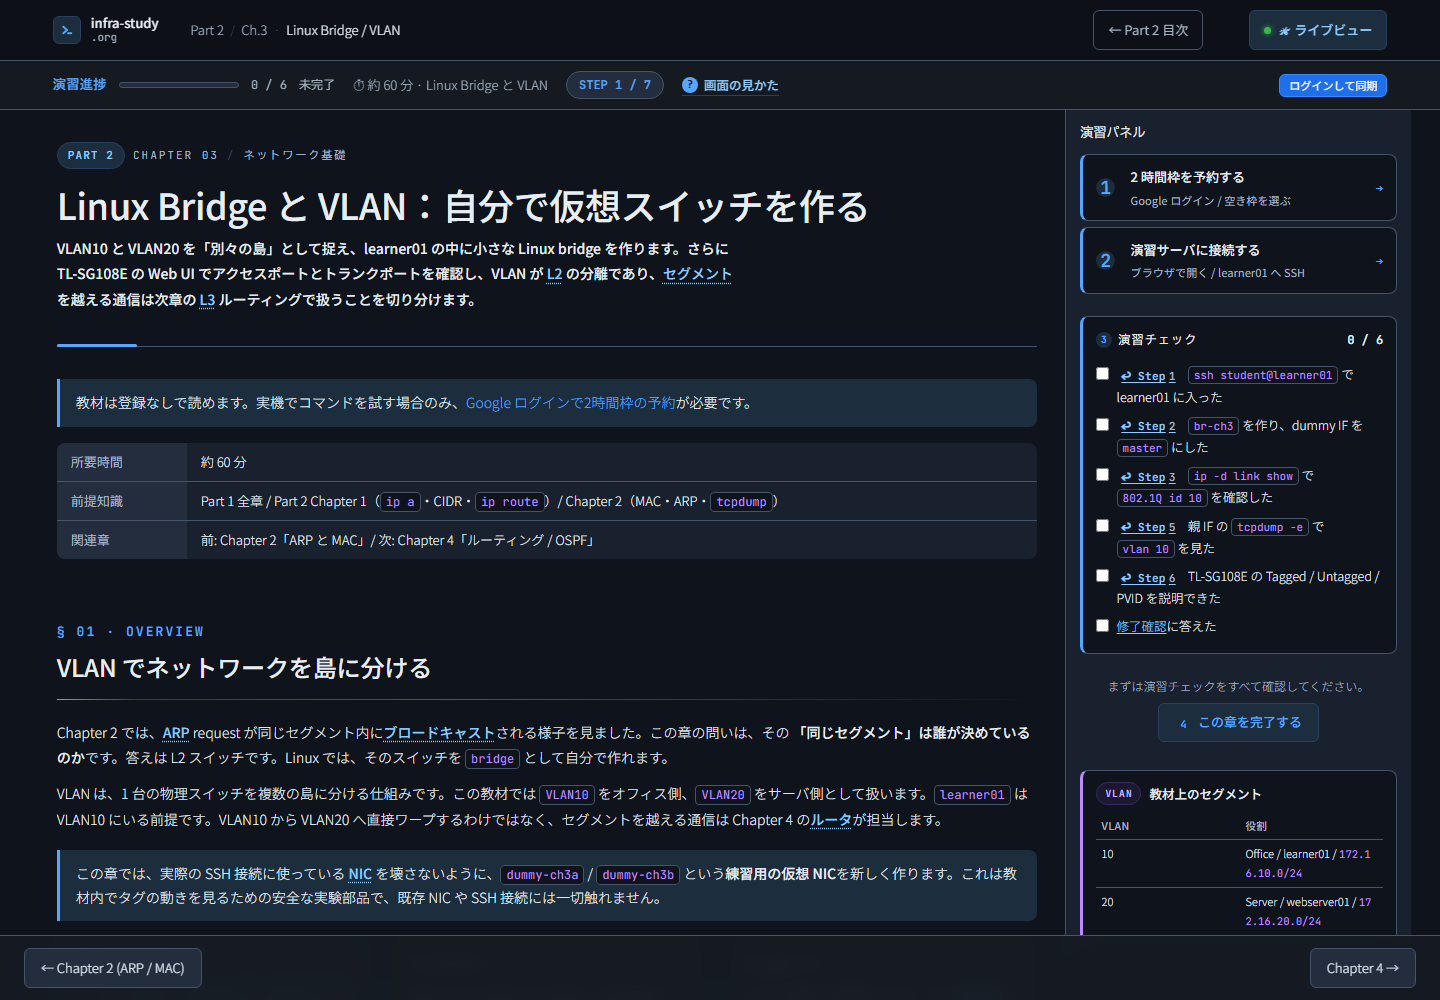Go to next Chapter 4
The height and width of the screenshot is (1000, 1440).
(1363, 968)
